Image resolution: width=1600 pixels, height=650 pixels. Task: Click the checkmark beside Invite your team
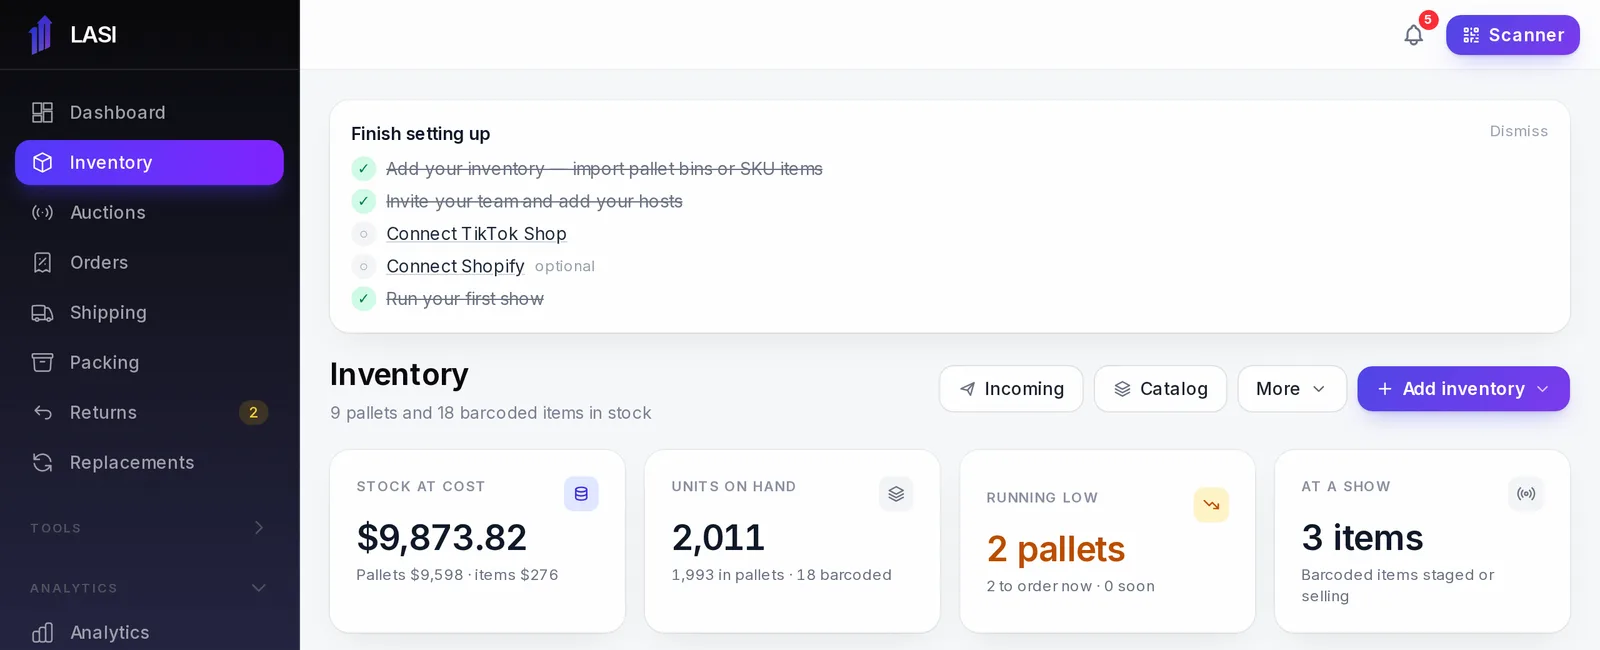pos(364,201)
